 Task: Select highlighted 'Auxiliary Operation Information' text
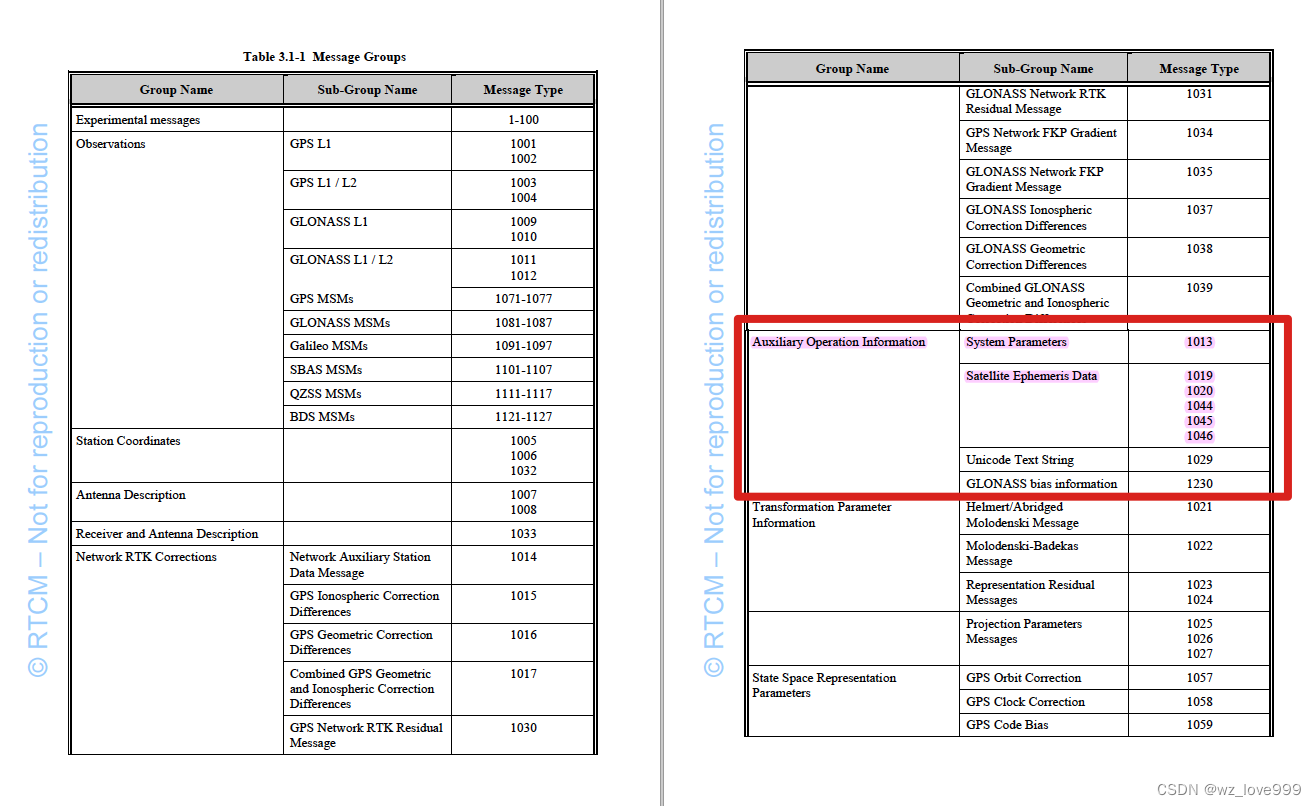point(839,342)
